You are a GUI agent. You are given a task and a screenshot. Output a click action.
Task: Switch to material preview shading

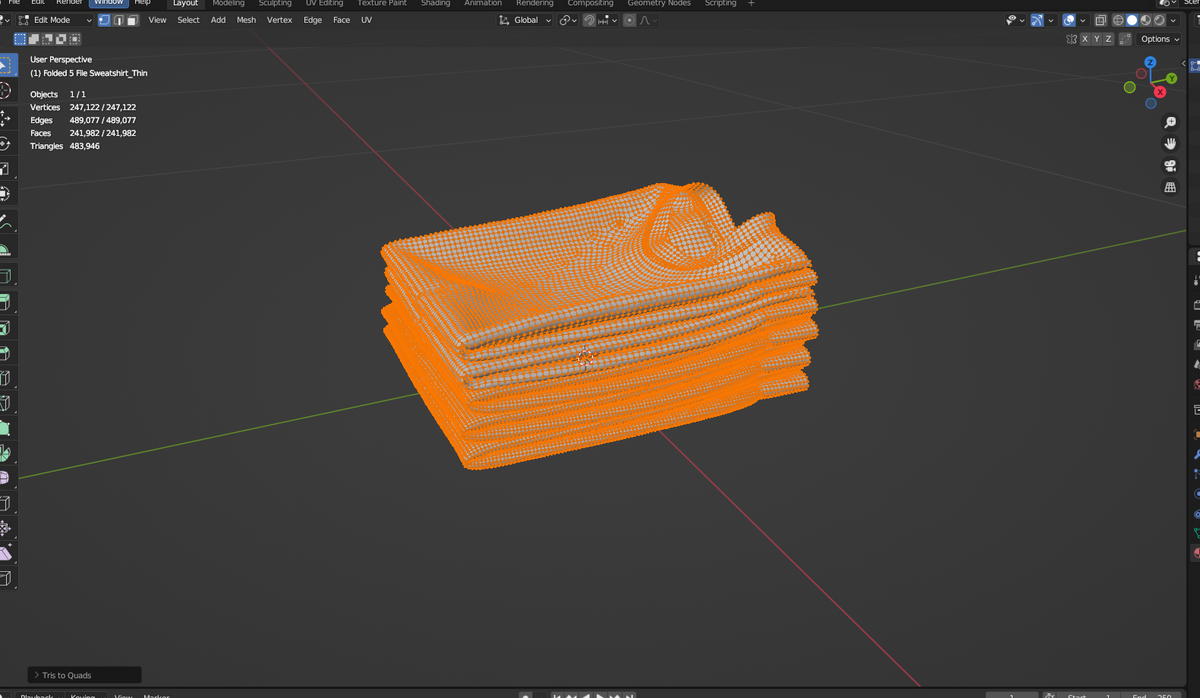click(x=1146, y=20)
